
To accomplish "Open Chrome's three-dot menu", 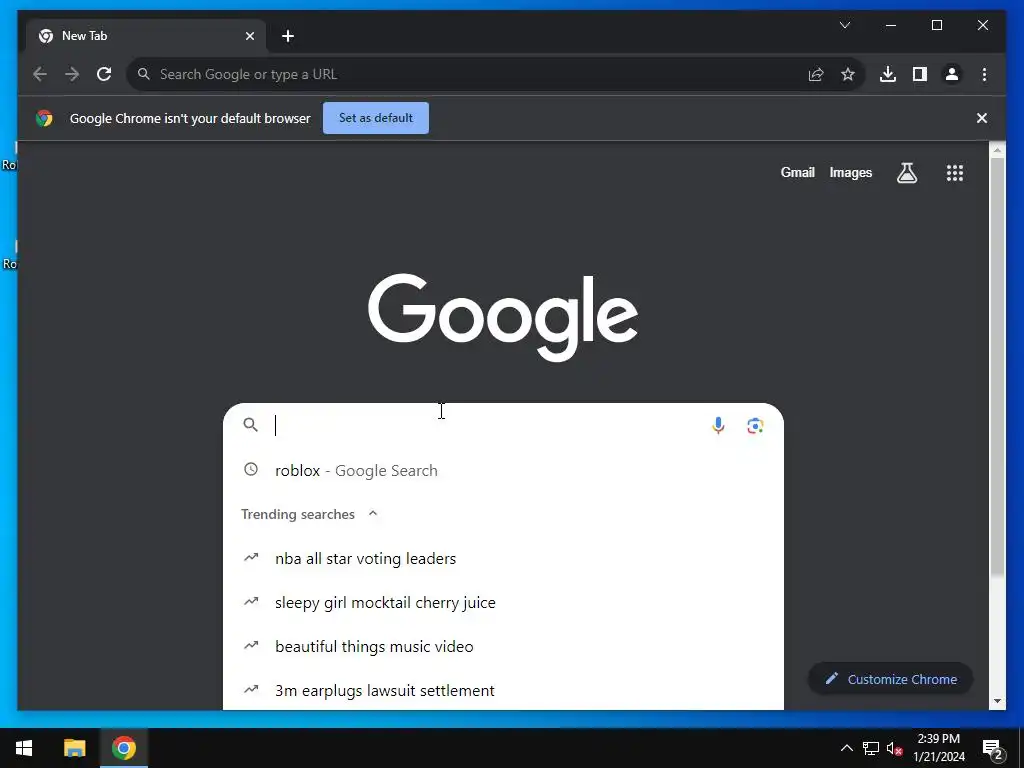I will 984,74.
